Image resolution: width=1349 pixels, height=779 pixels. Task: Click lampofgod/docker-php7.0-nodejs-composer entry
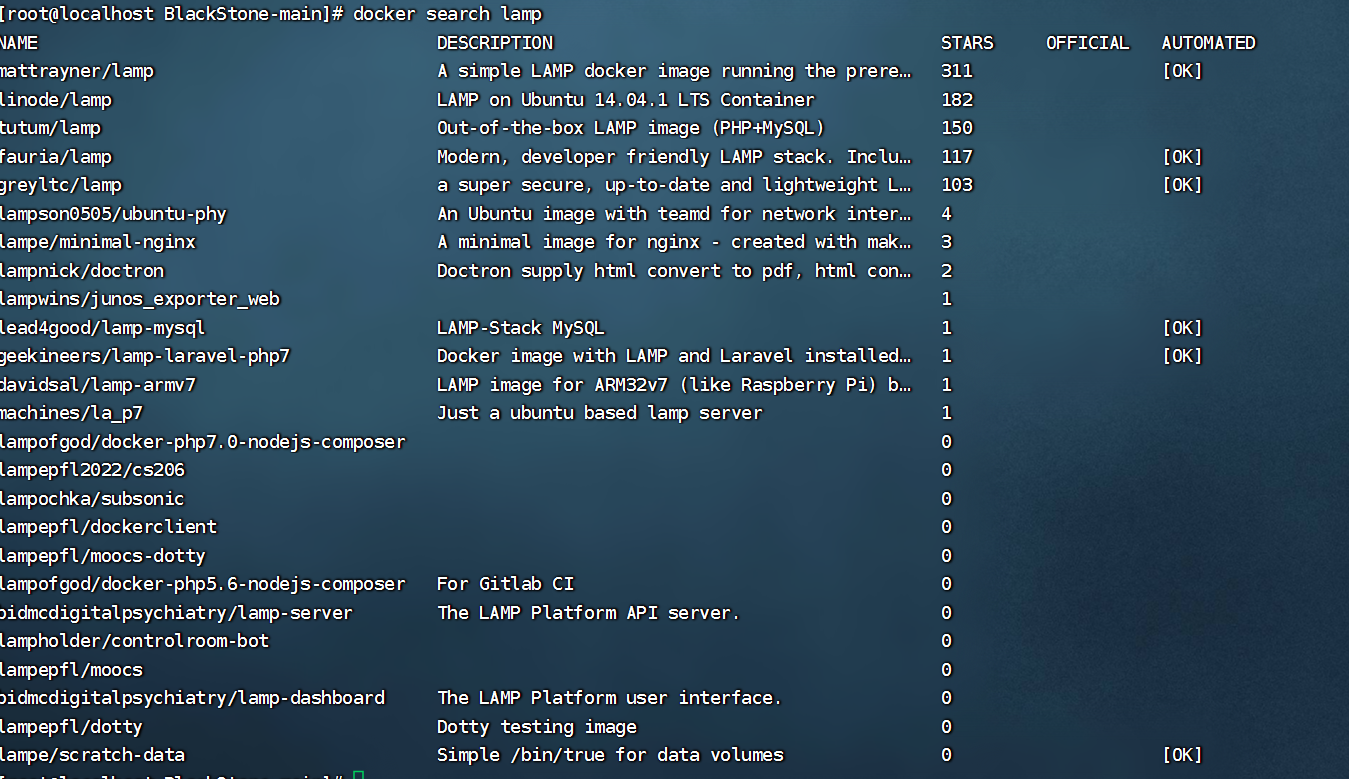[x=203, y=442]
